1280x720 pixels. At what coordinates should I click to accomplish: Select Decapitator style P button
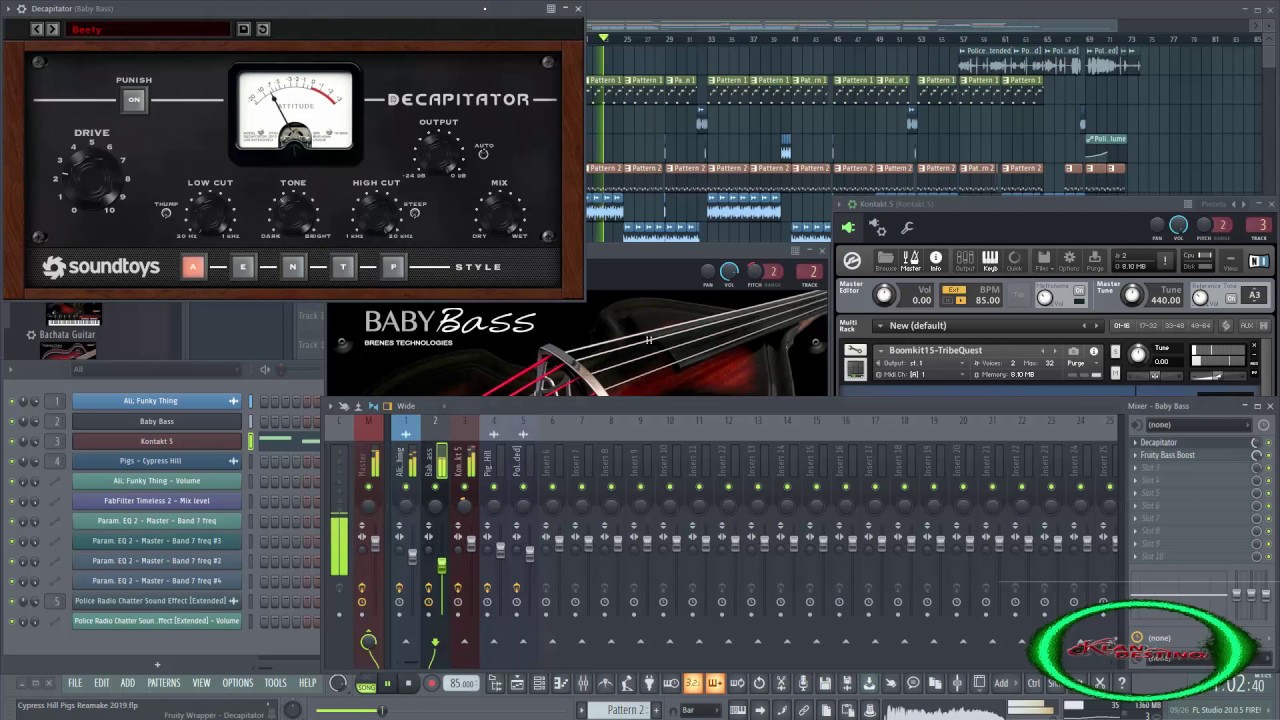(393, 267)
